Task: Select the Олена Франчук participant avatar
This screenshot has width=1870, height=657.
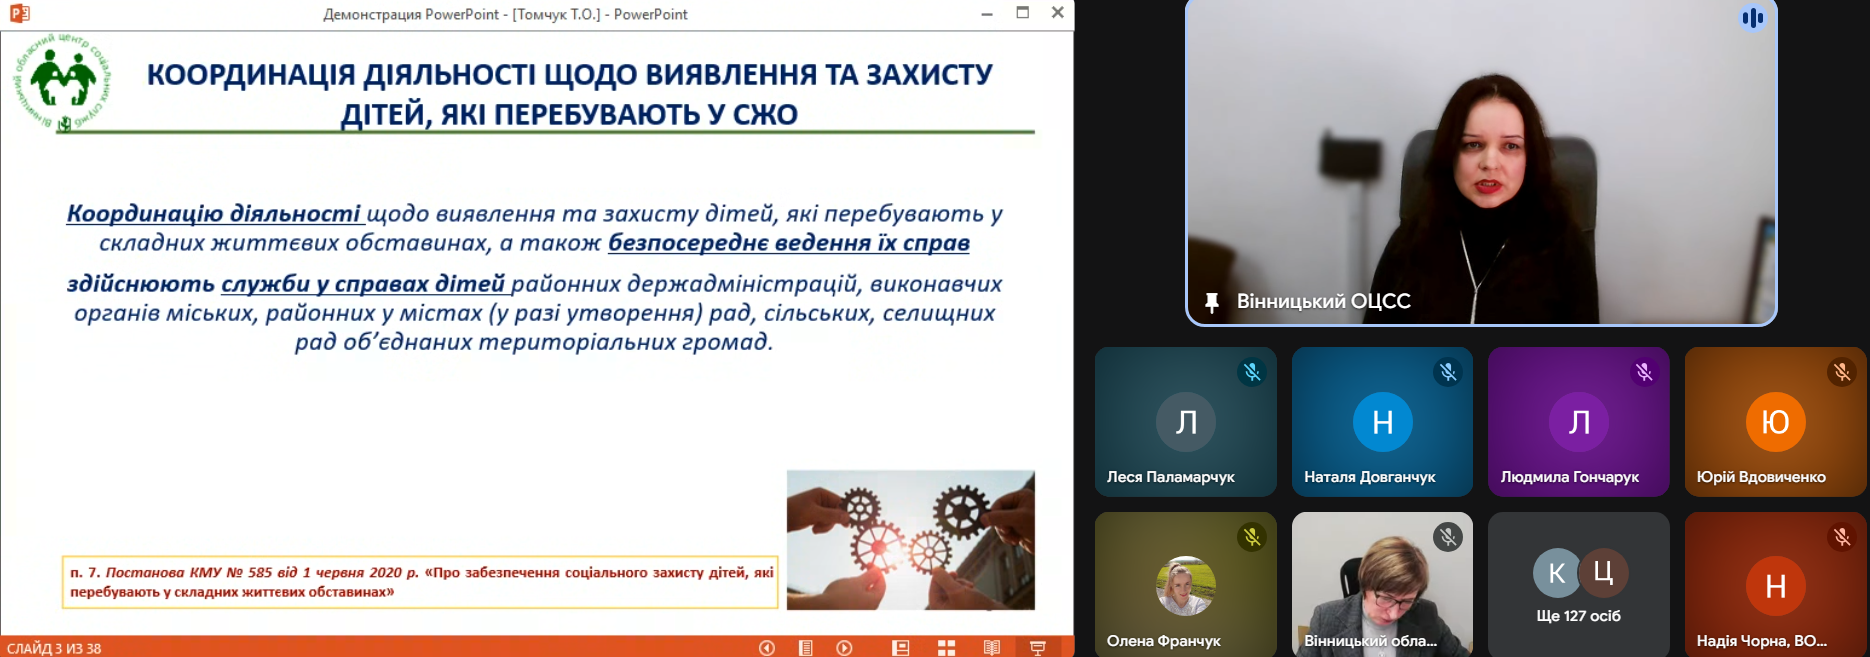Action: (x=1185, y=586)
